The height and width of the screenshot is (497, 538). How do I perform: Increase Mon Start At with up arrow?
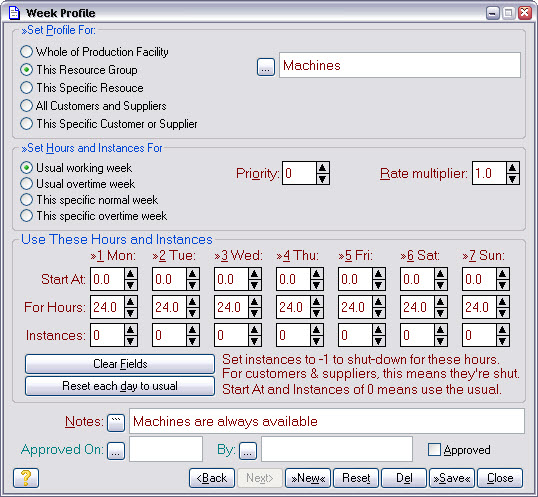pyautogui.click(x=130, y=274)
